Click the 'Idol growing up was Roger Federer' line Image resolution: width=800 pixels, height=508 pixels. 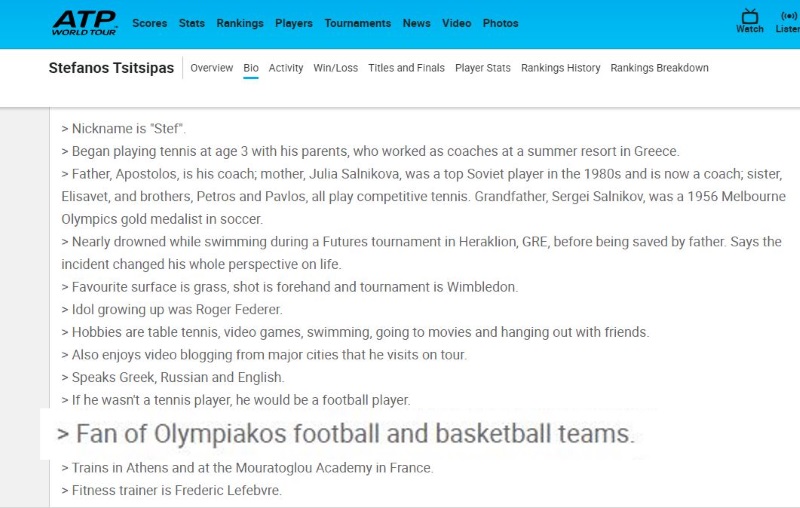tap(172, 310)
